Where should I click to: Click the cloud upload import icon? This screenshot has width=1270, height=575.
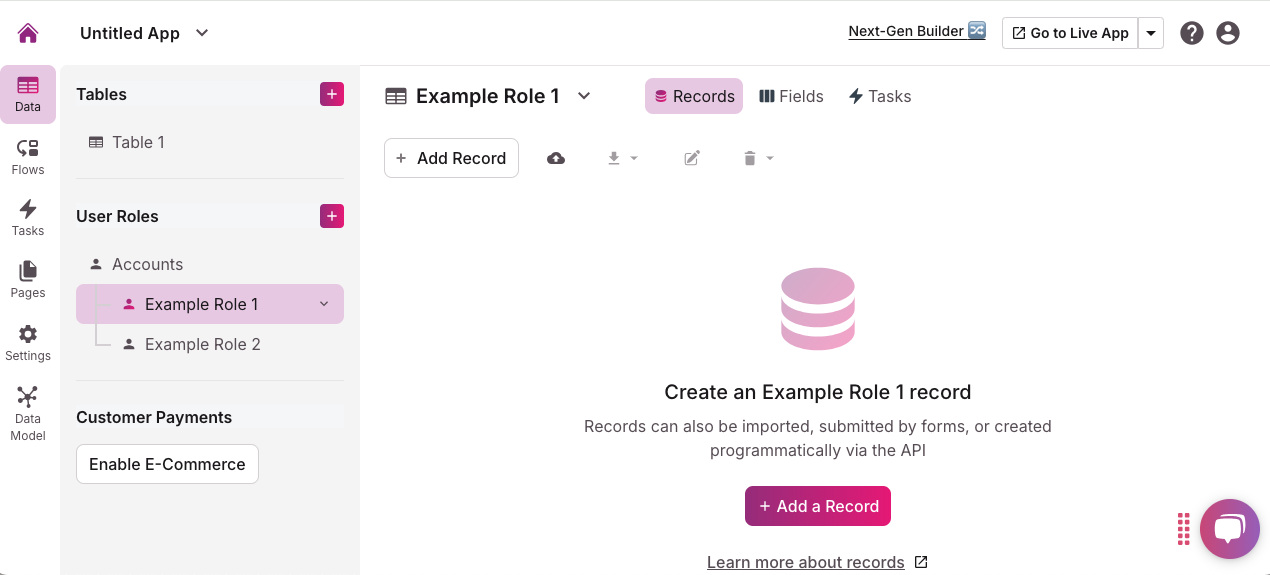[556, 158]
